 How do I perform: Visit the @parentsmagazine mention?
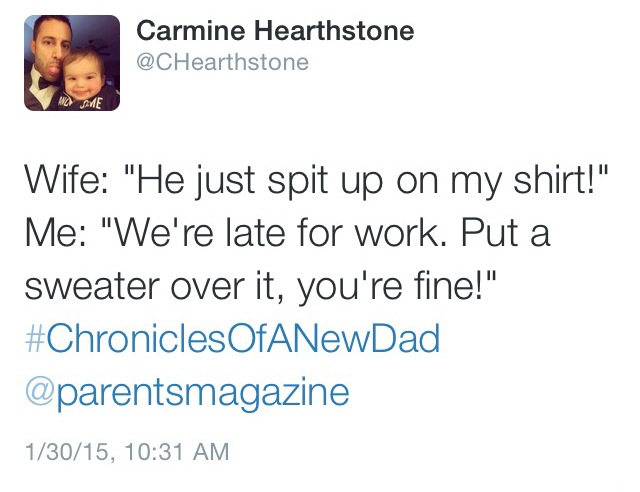186,391
